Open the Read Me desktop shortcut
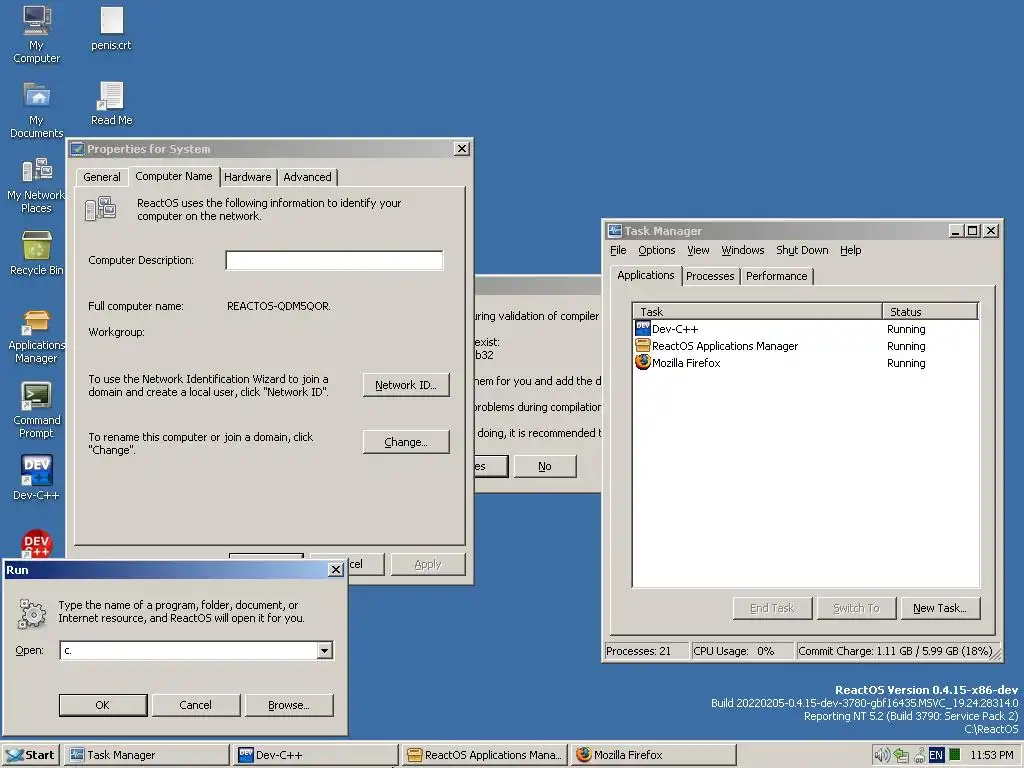The width and height of the screenshot is (1024, 768). click(111, 103)
